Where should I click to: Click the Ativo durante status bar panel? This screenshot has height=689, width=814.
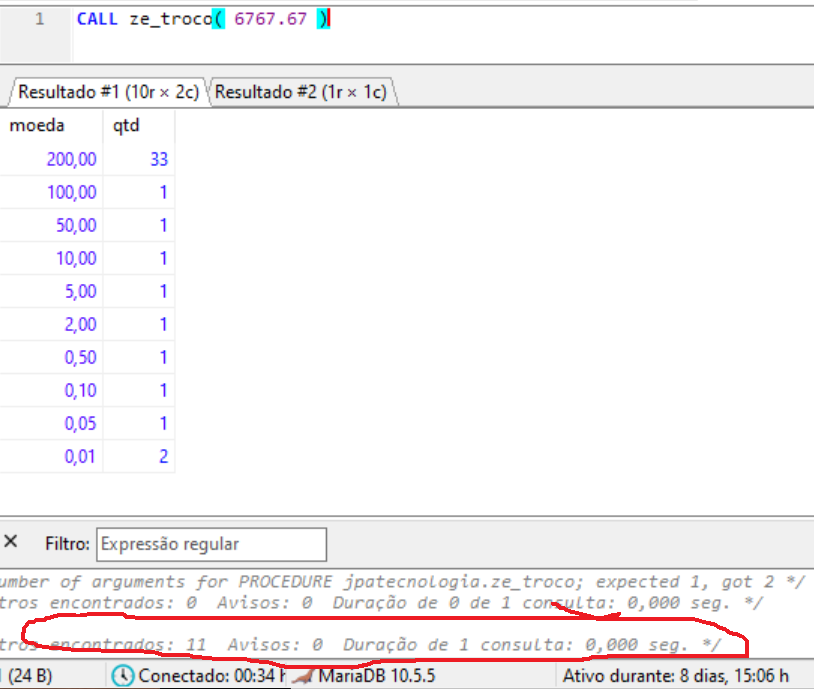click(x=677, y=676)
